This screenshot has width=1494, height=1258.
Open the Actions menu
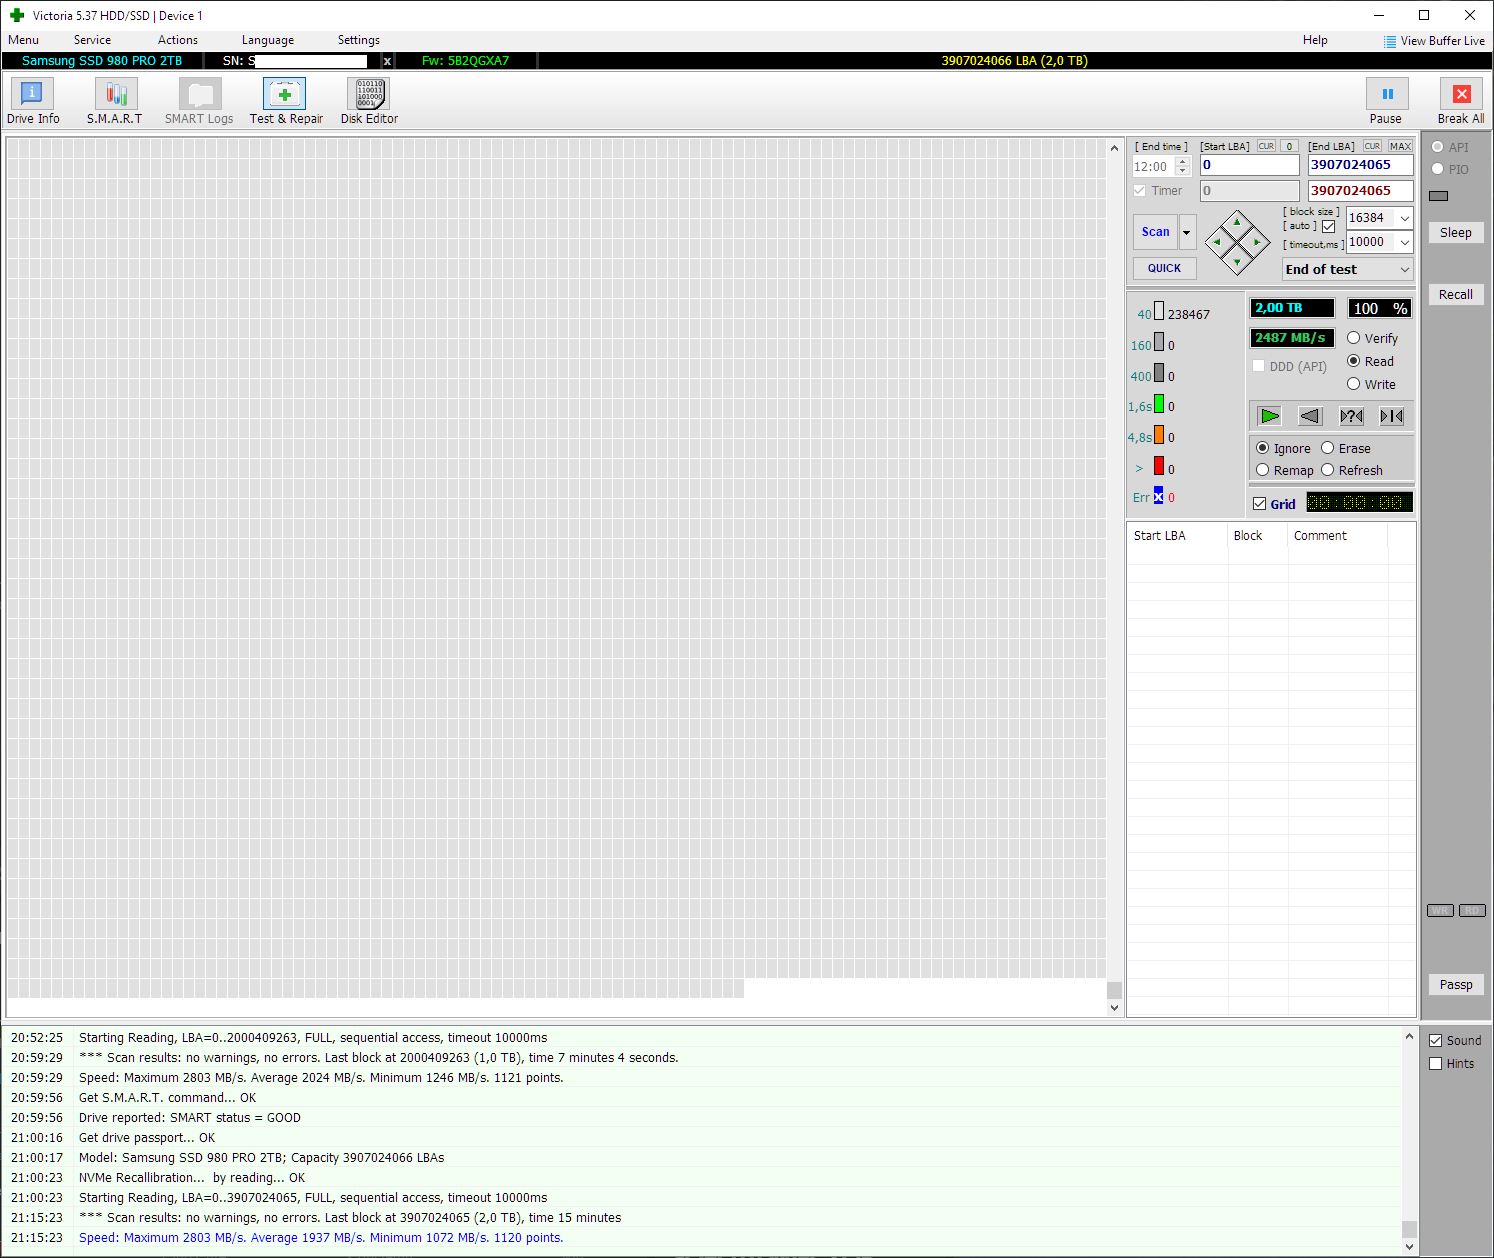178,40
